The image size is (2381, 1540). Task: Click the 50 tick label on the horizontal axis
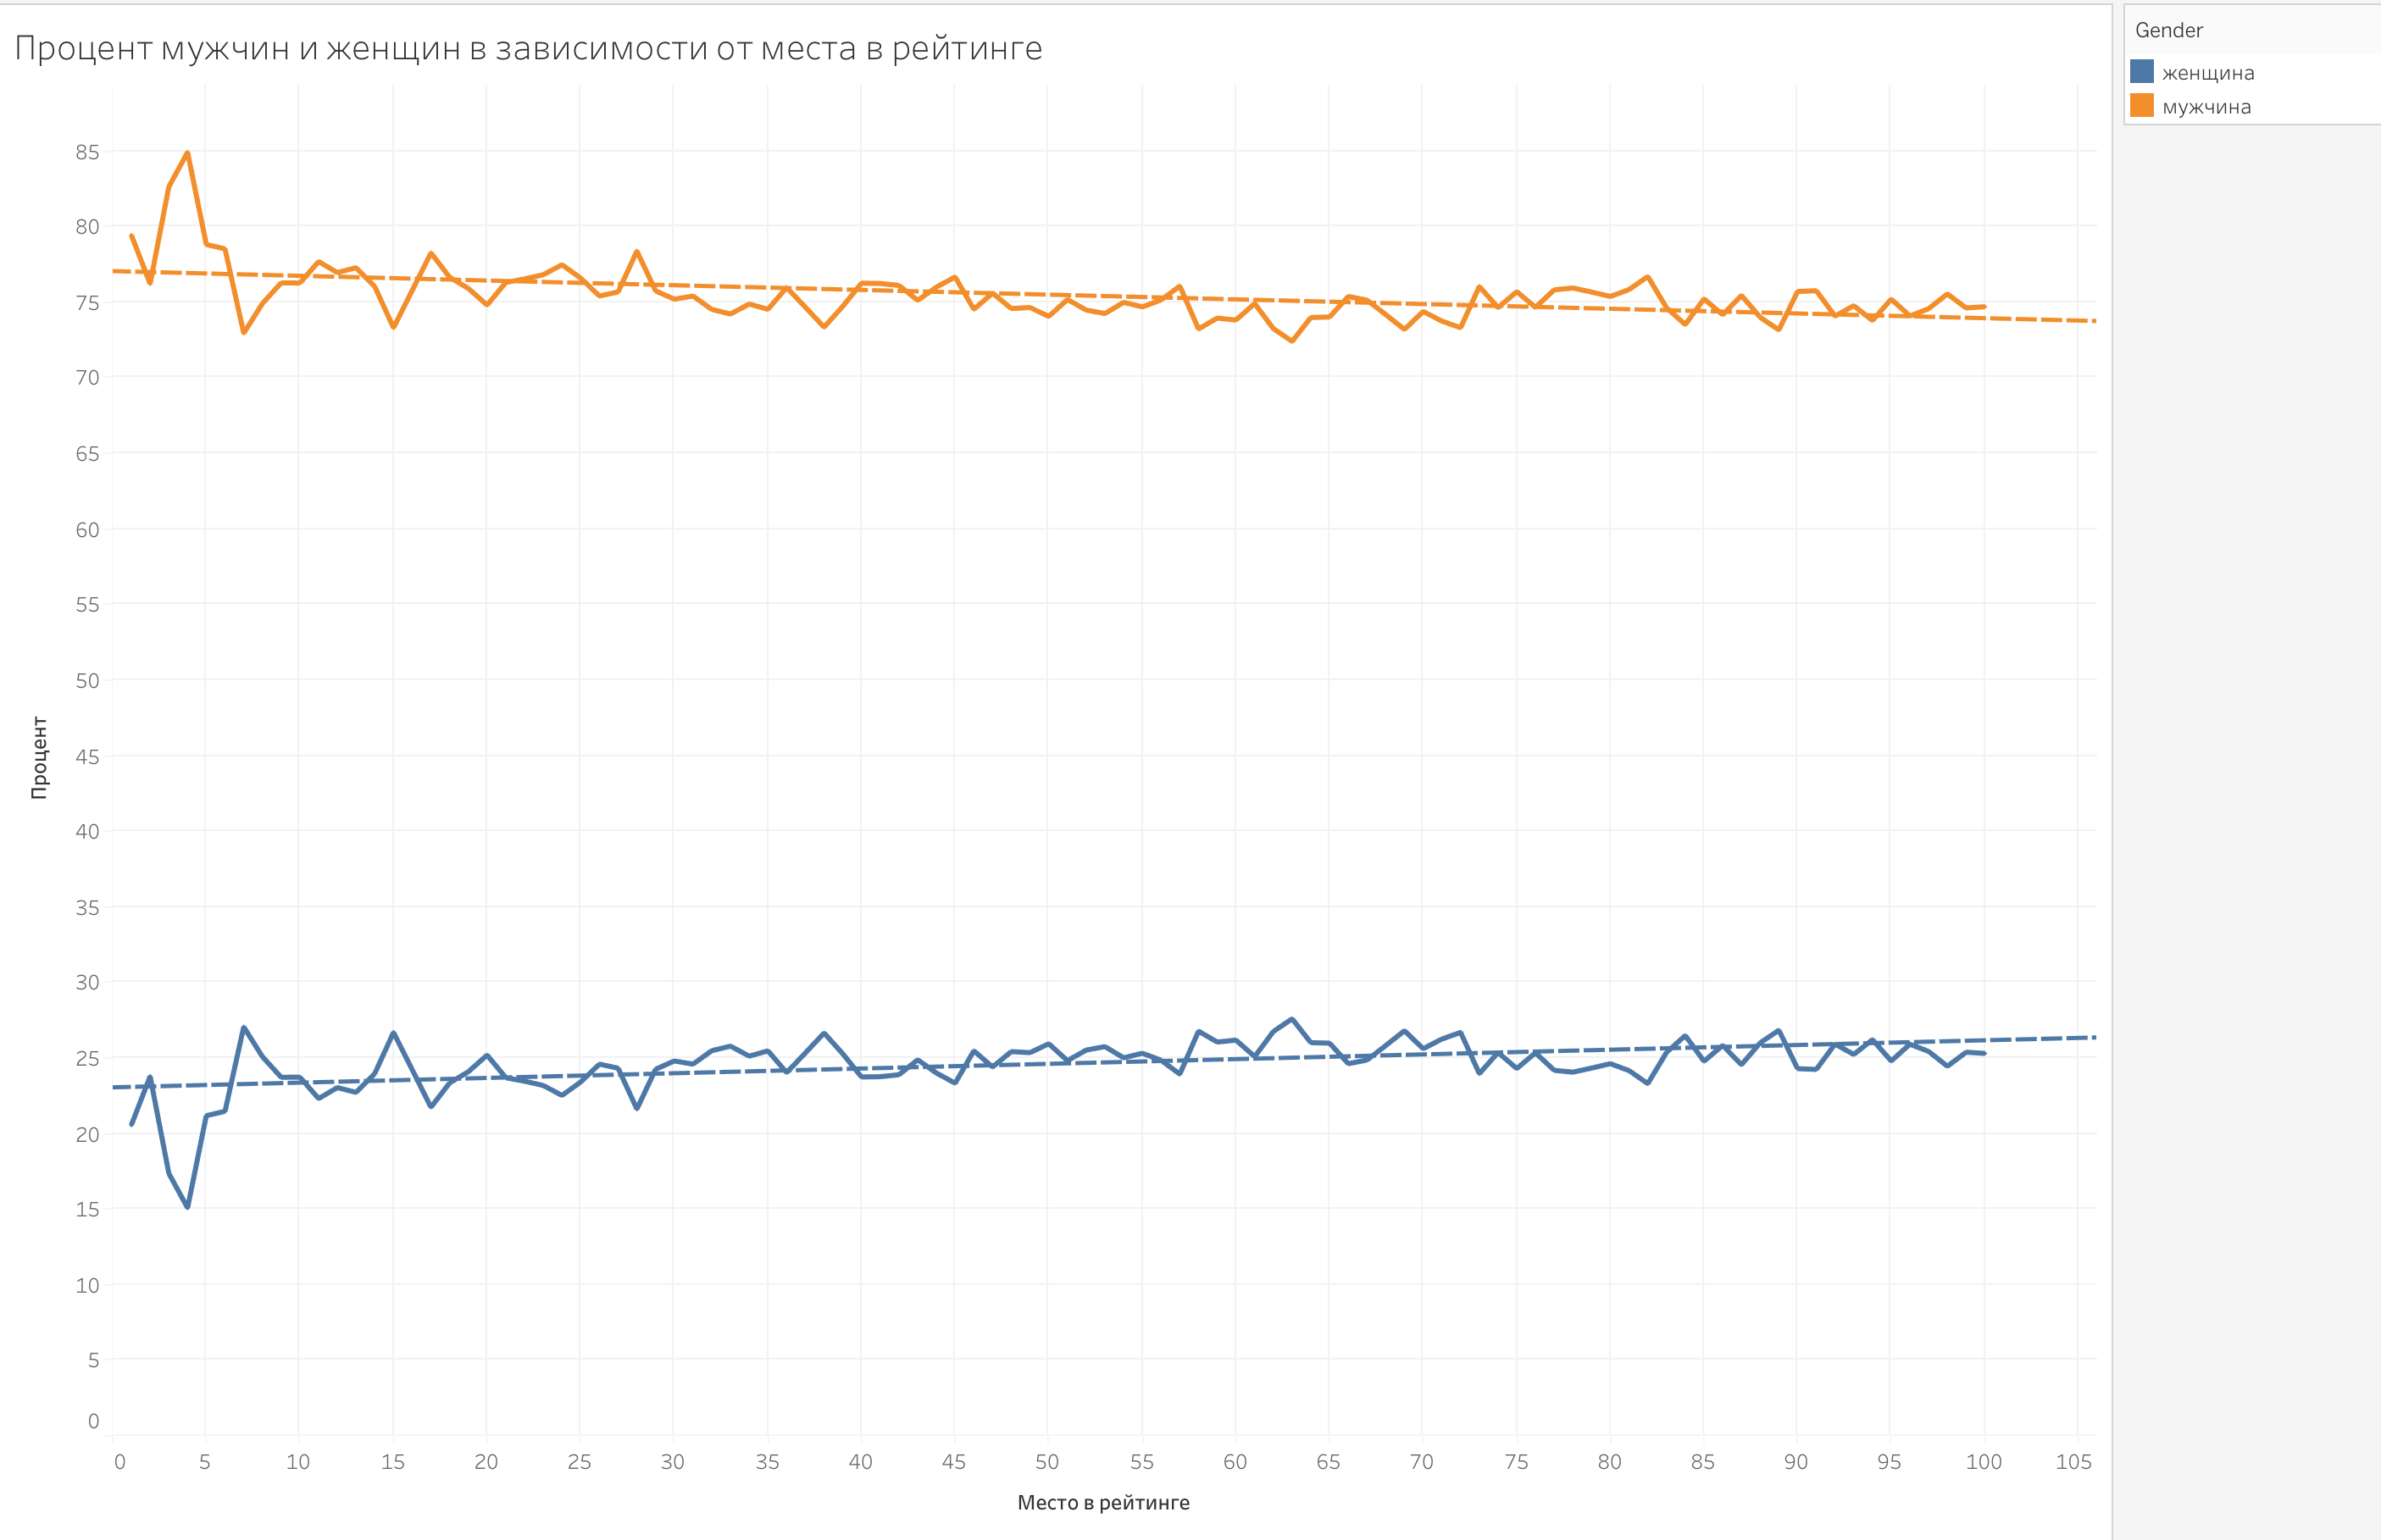point(1047,1462)
